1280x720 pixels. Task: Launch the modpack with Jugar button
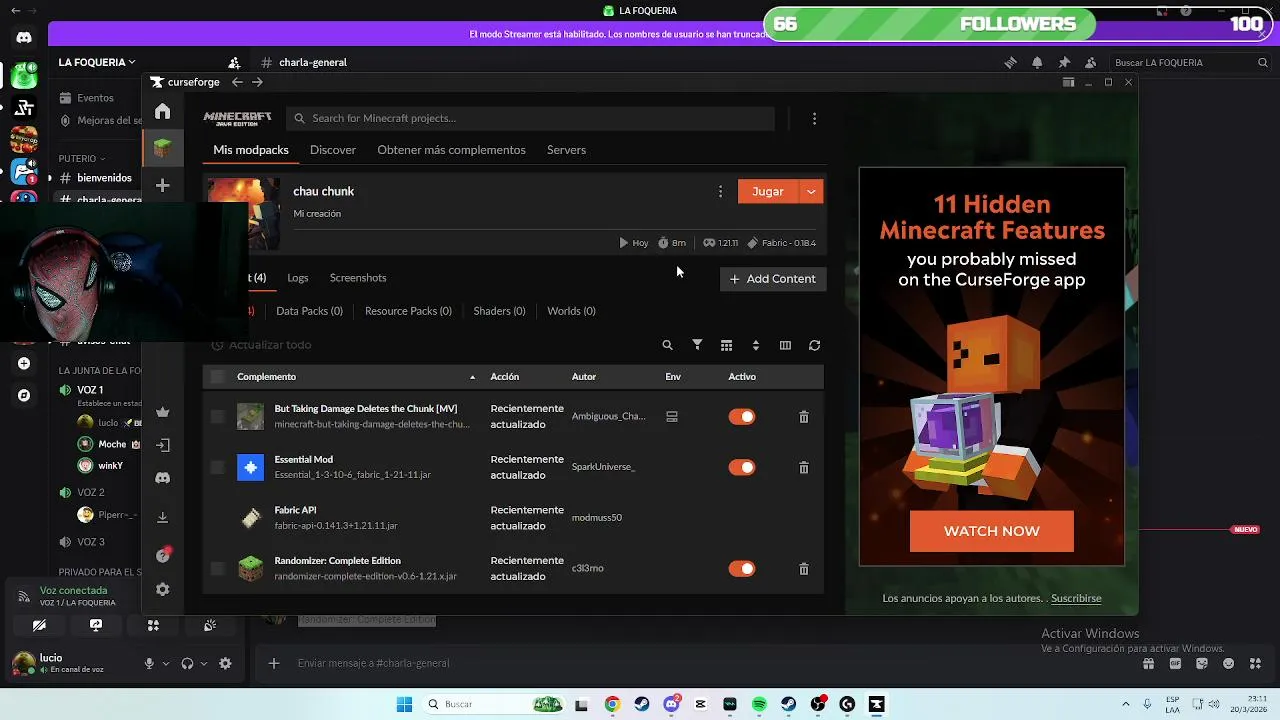pos(768,191)
